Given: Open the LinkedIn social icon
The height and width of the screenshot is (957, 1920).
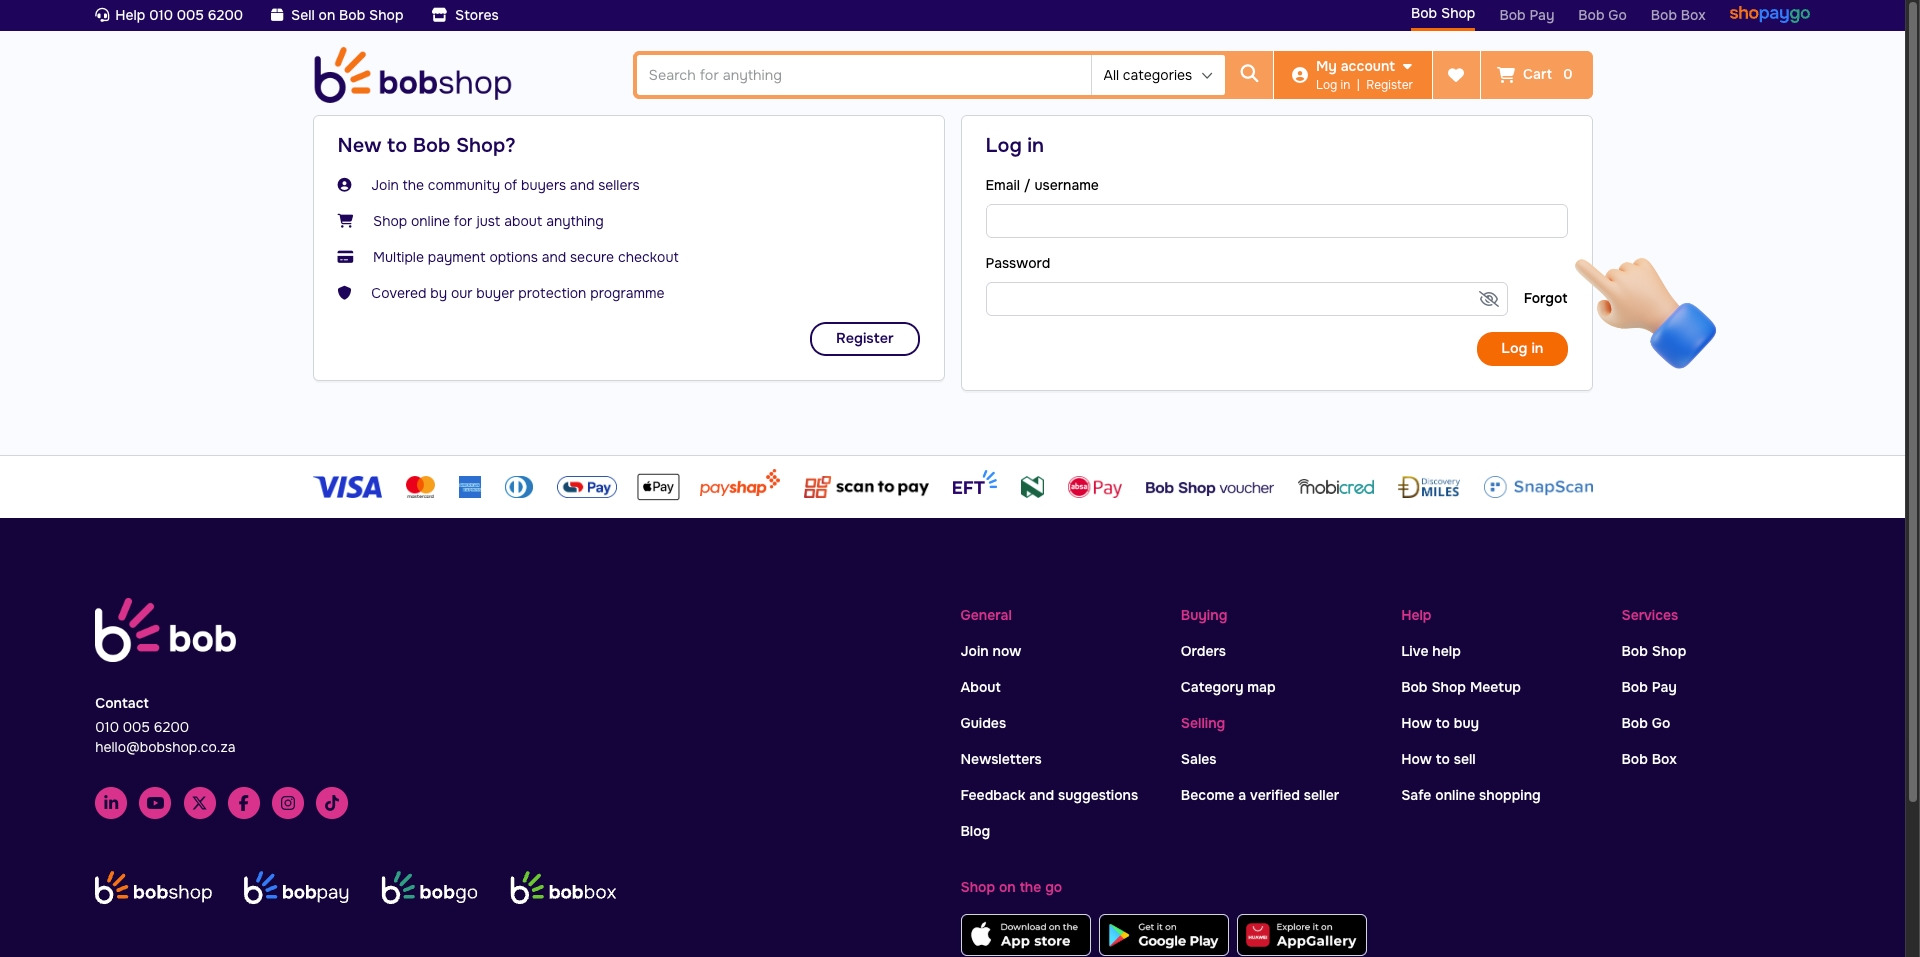Looking at the screenshot, I should pyautogui.click(x=111, y=803).
